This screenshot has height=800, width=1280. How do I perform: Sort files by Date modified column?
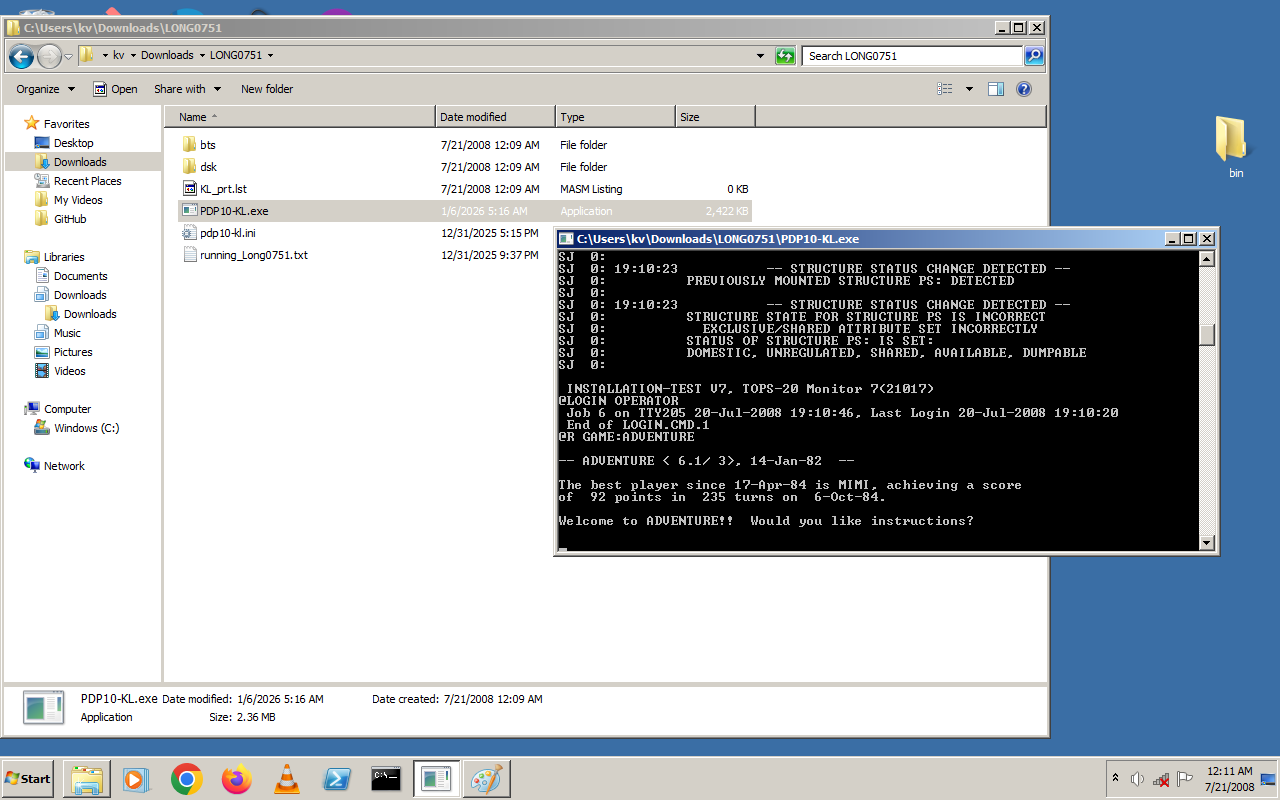tap(494, 117)
